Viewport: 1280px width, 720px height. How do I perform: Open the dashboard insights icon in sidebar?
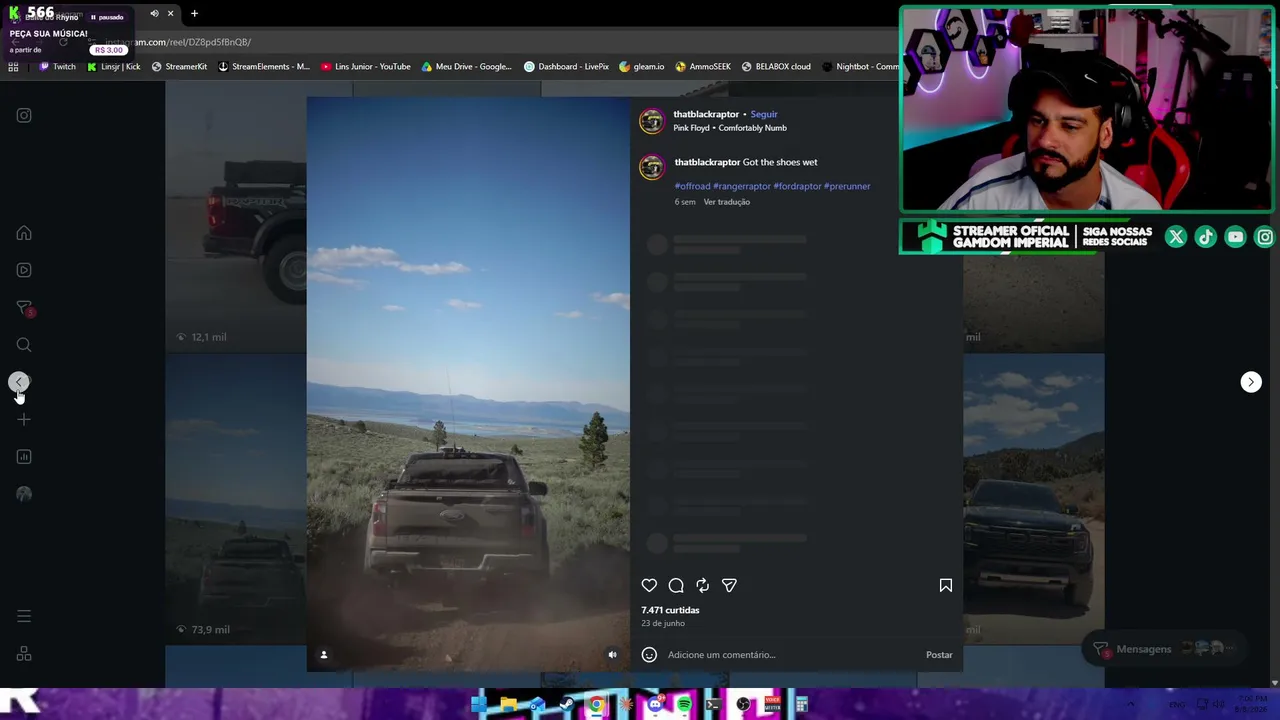click(24, 457)
